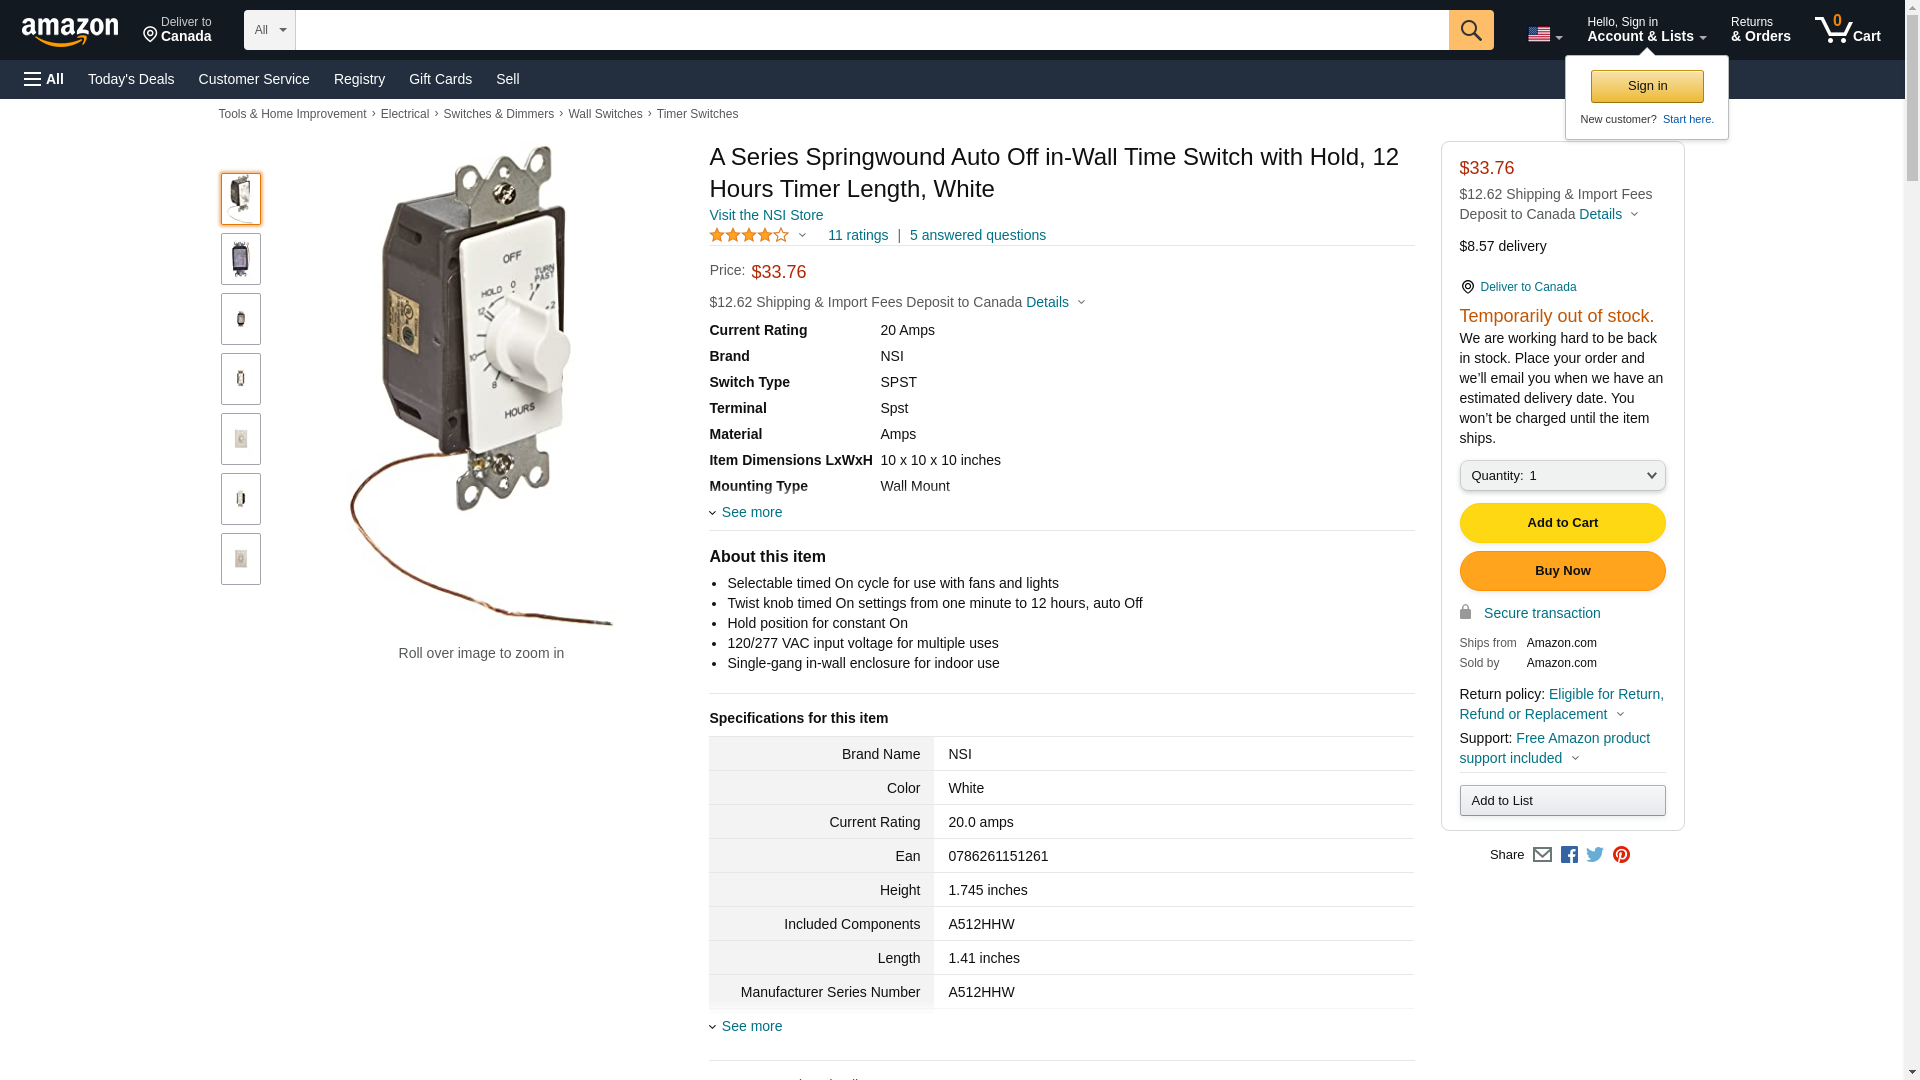Open the search category All dropdown
Viewport: 1920px width, 1080px height.
click(269, 30)
